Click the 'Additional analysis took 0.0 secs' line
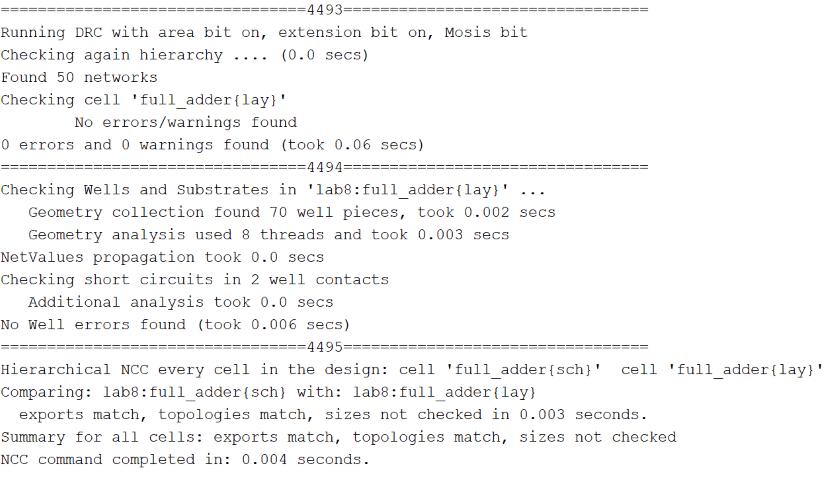828x480 pixels. (x=180, y=302)
